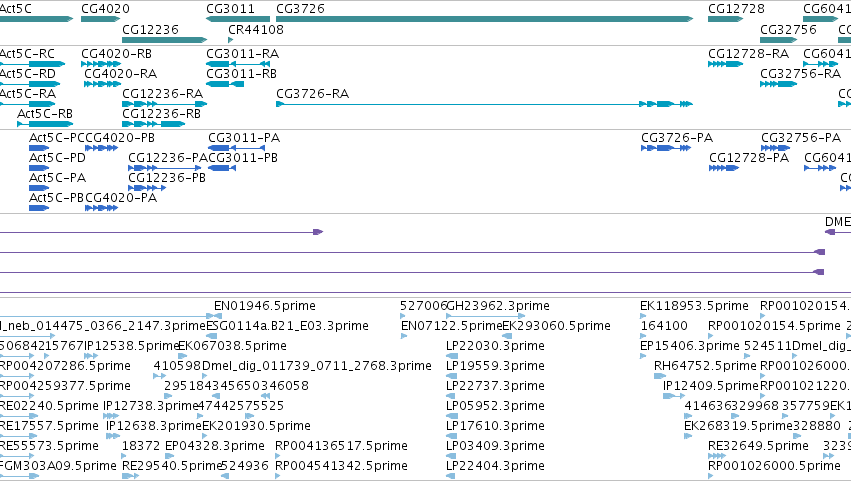Click the CG4020 gene label

105,9
